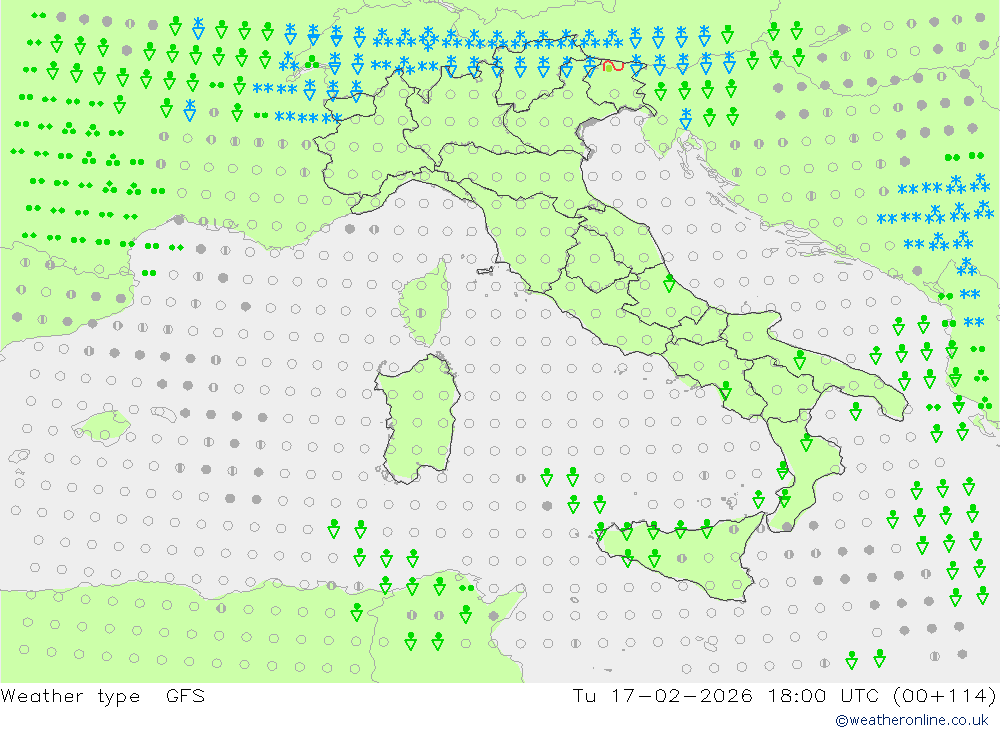The height and width of the screenshot is (733, 1000).
Task: Click the red freezing rain symbol
Action: (x=613, y=65)
